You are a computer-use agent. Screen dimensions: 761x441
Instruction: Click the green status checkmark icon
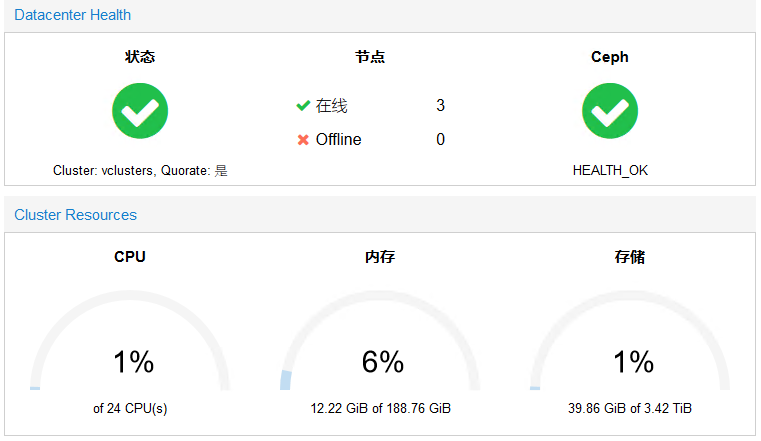pos(140,111)
